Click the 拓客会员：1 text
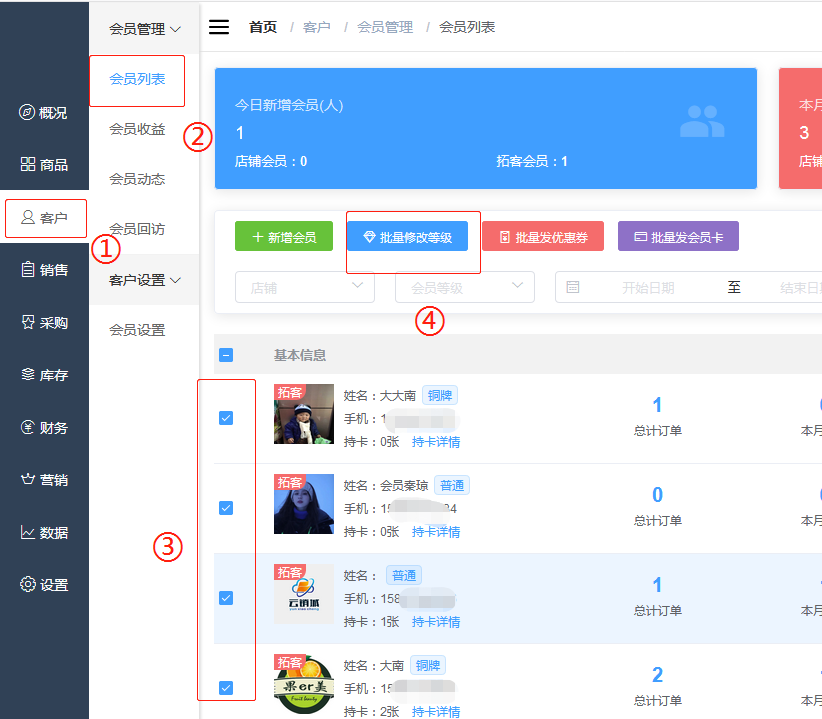 [x=532, y=161]
